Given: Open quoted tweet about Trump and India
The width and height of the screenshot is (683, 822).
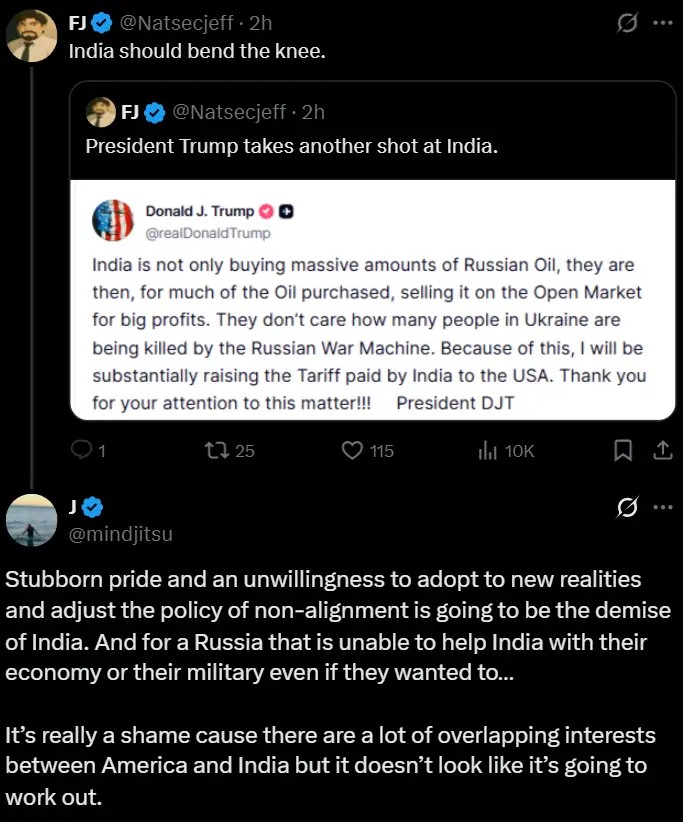Looking at the screenshot, I should coord(373,251).
